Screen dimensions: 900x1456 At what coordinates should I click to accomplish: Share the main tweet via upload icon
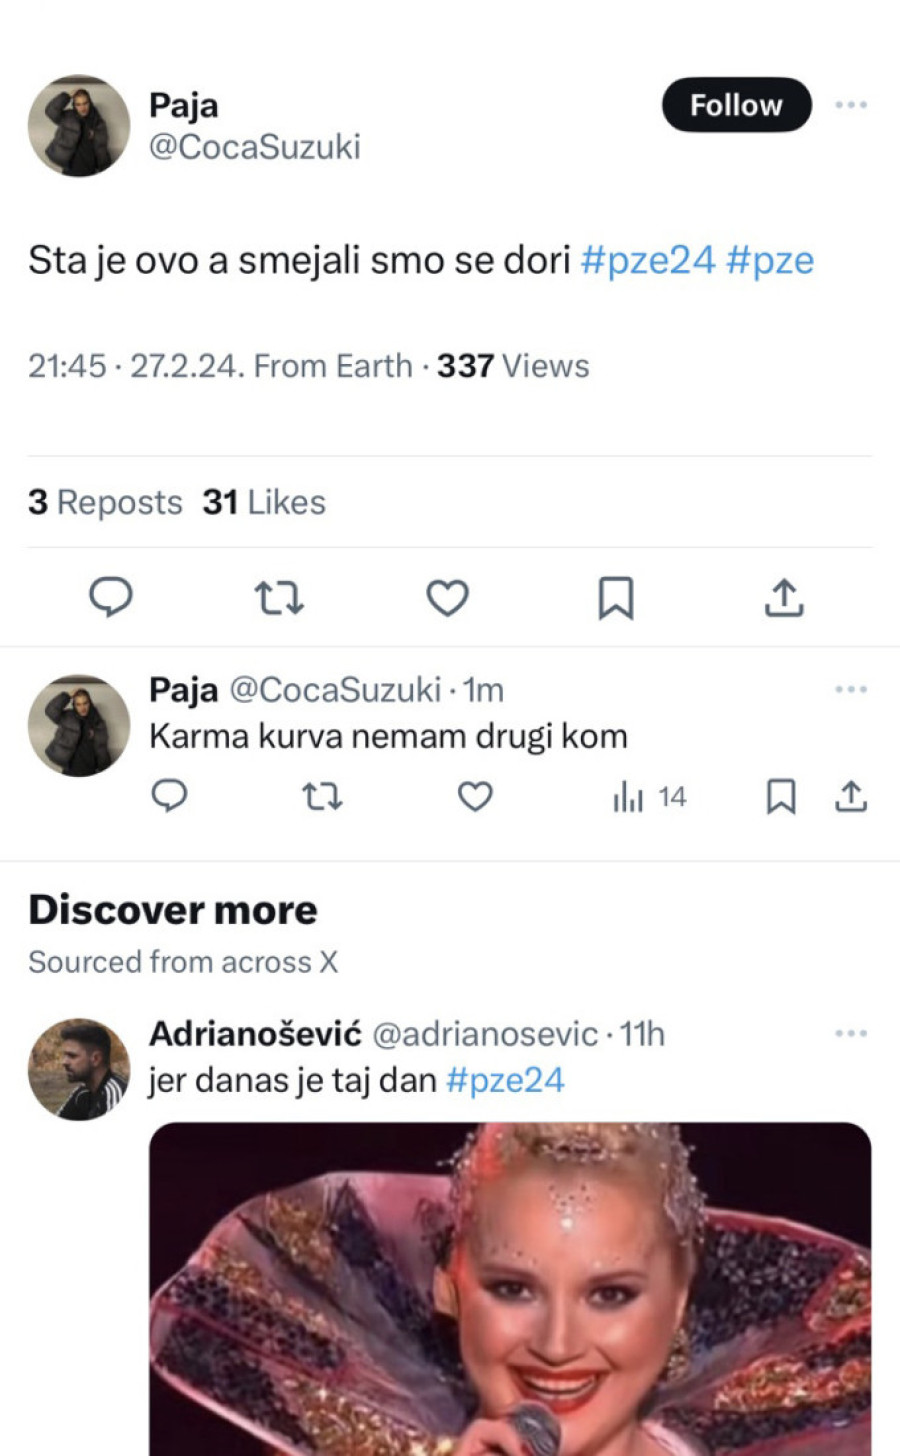click(784, 597)
